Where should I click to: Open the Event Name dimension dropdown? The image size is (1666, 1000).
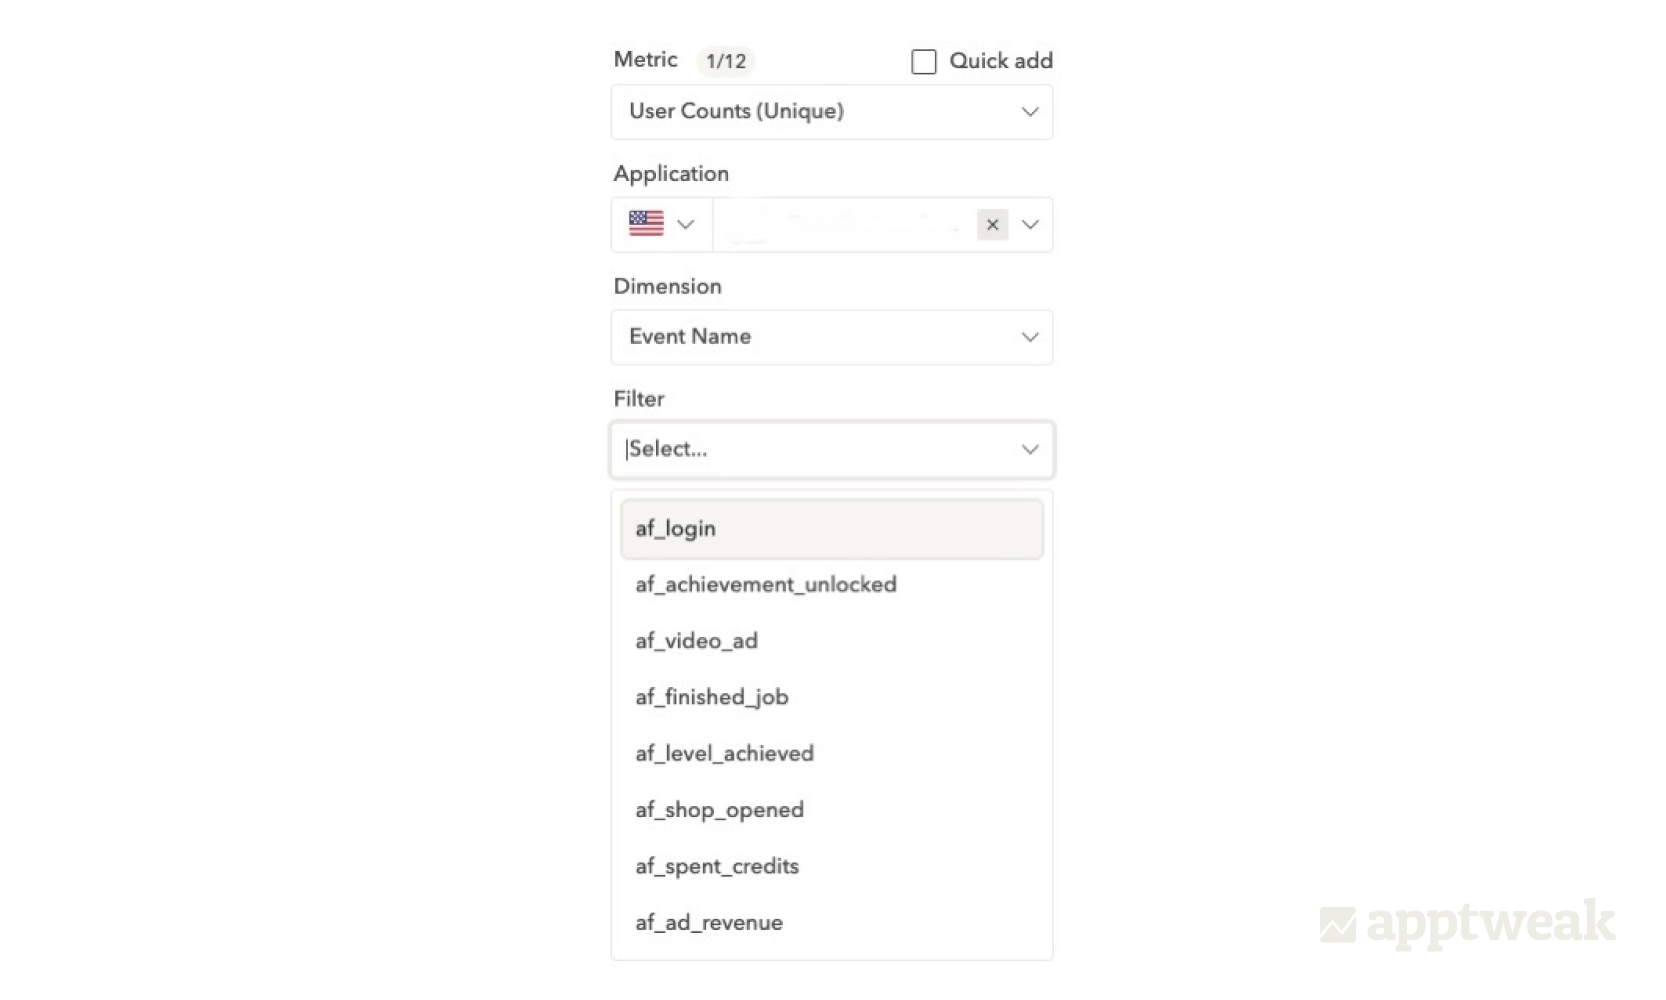click(x=830, y=337)
